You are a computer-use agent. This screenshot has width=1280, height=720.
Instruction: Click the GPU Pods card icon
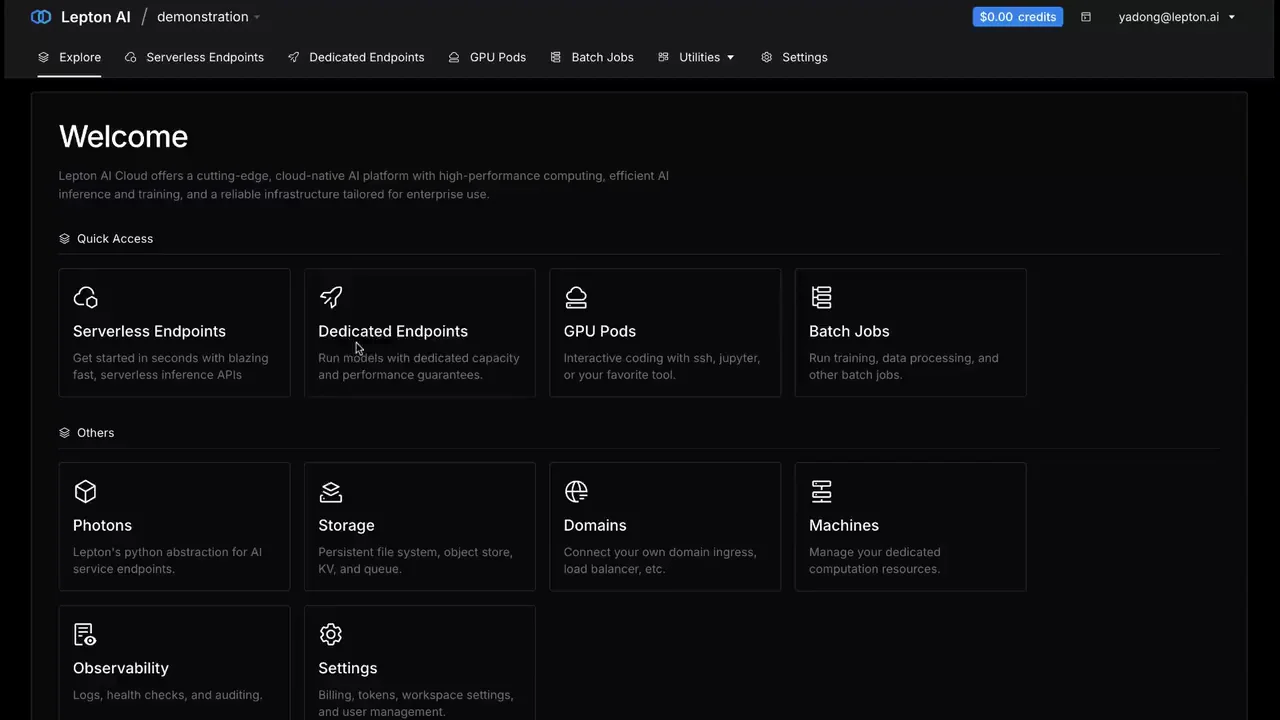(576, 297)
